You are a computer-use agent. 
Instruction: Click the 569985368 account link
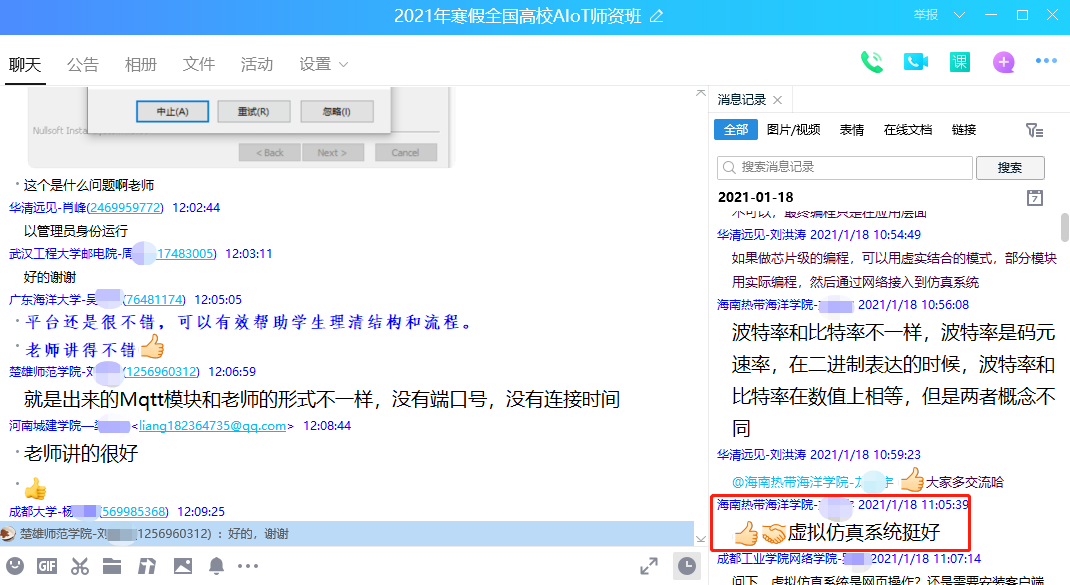pos(134,511)
